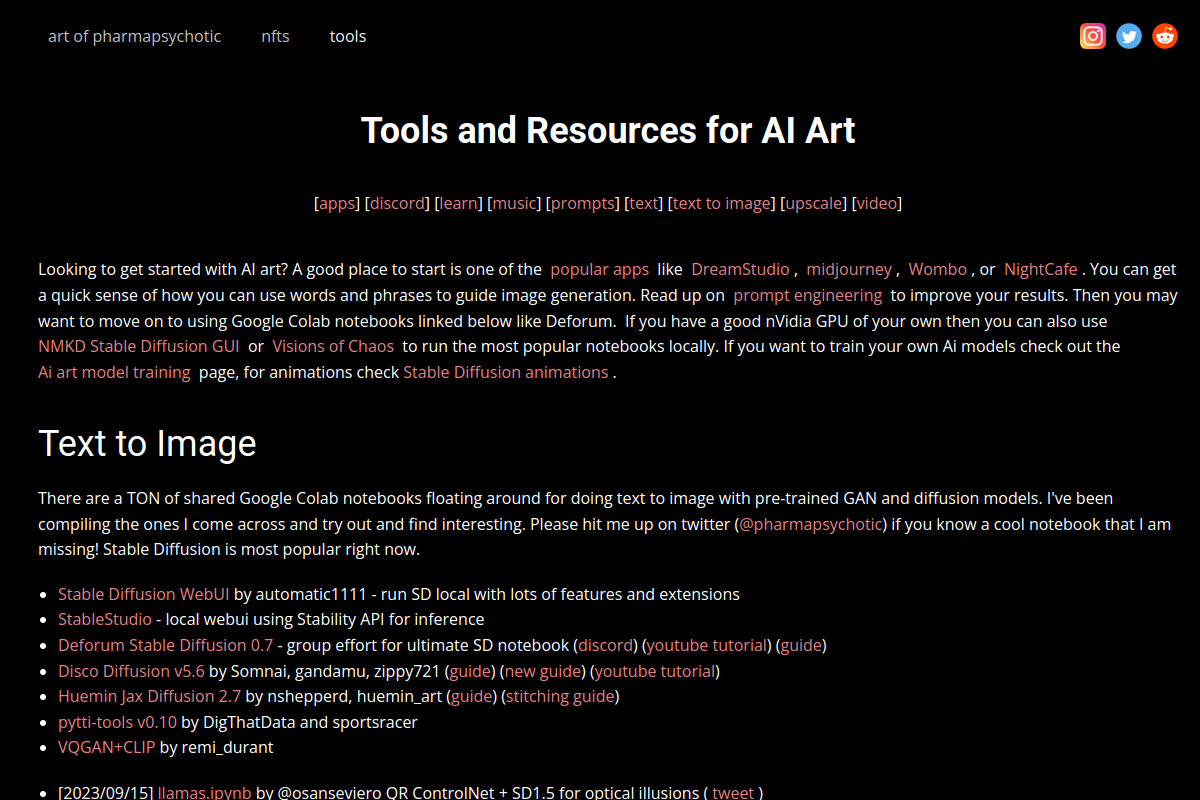Open the llamas.ipynb notebook link
Image resolution: width=1200 pixels, height=800 pixels.
point(205,793)
